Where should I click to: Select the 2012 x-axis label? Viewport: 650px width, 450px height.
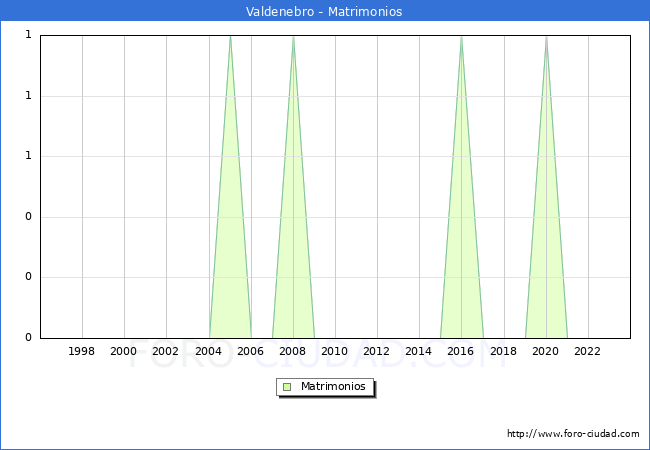coord(376,351)
